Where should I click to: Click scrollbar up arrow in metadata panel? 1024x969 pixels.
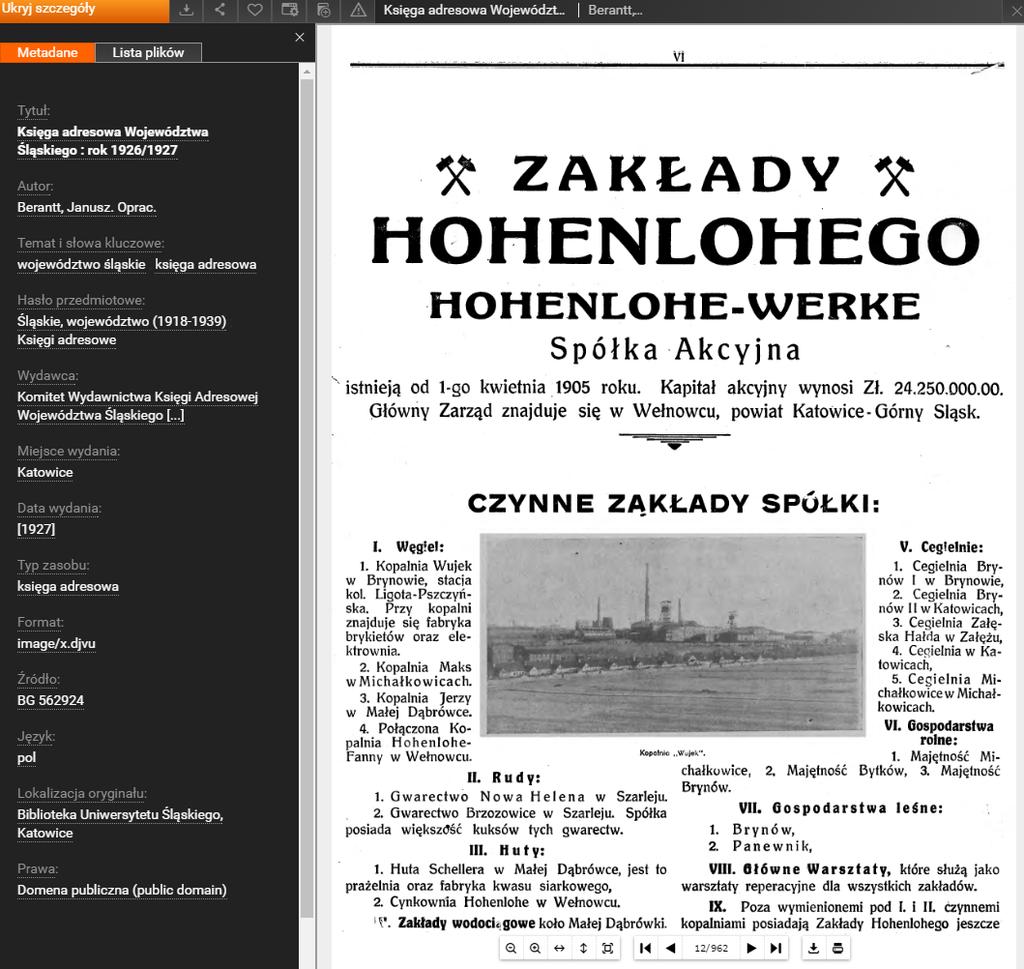tap(307, 71)
